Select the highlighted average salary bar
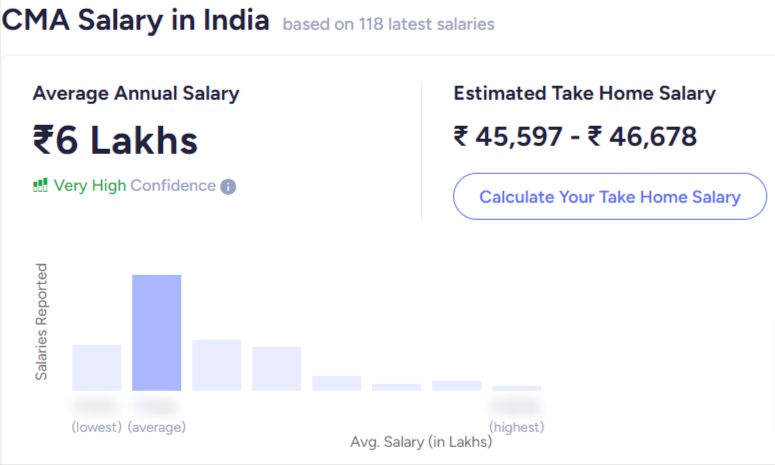The height and width of the screenshot is (465, 775). [x=157, y=332]
